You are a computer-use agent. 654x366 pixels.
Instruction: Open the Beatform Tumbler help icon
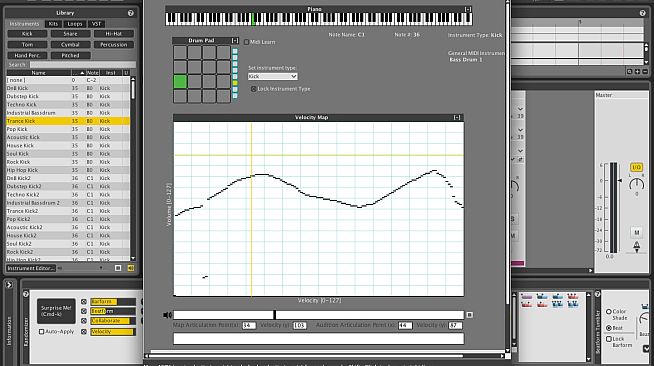[x=597, y=294]
